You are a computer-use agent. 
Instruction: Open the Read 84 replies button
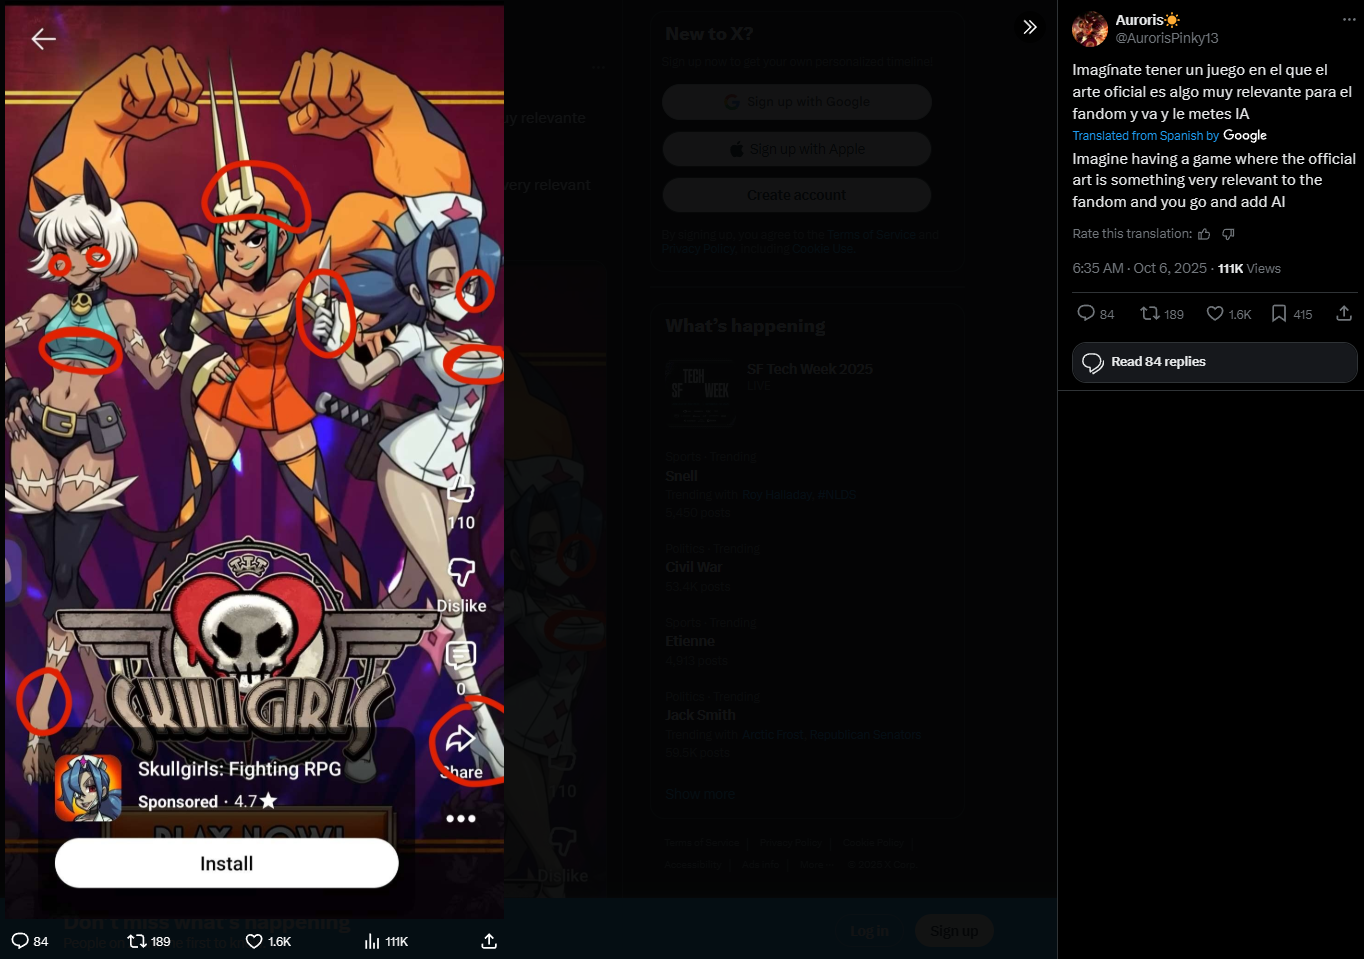coord(1214,362)
